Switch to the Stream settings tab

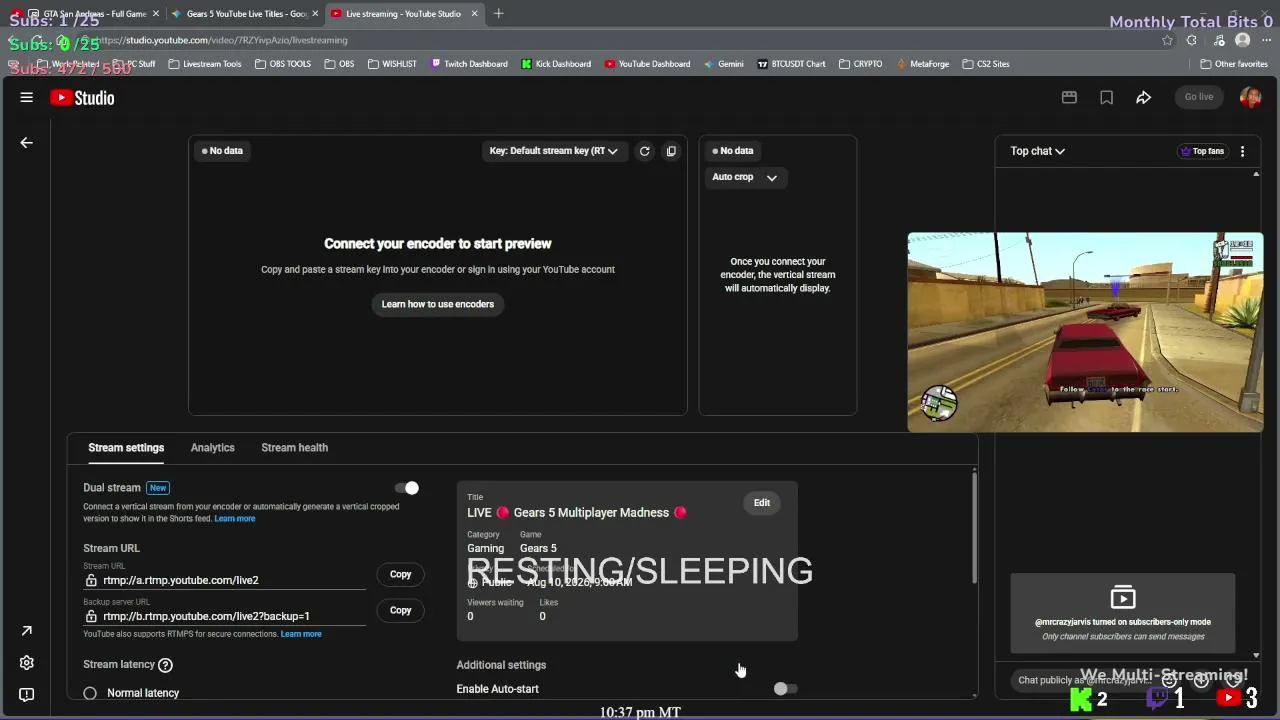click(126, 448)
